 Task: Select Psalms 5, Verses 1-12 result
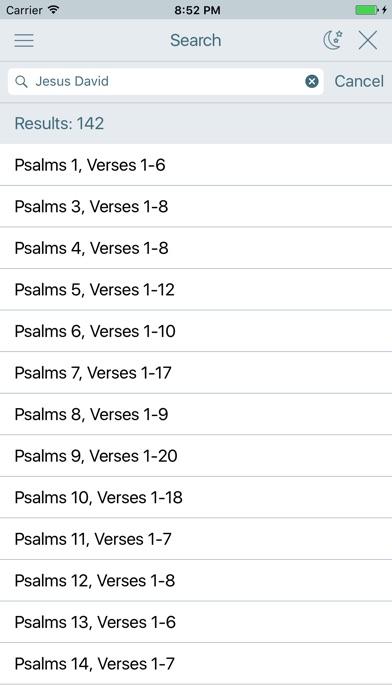(x=196, y=289)
